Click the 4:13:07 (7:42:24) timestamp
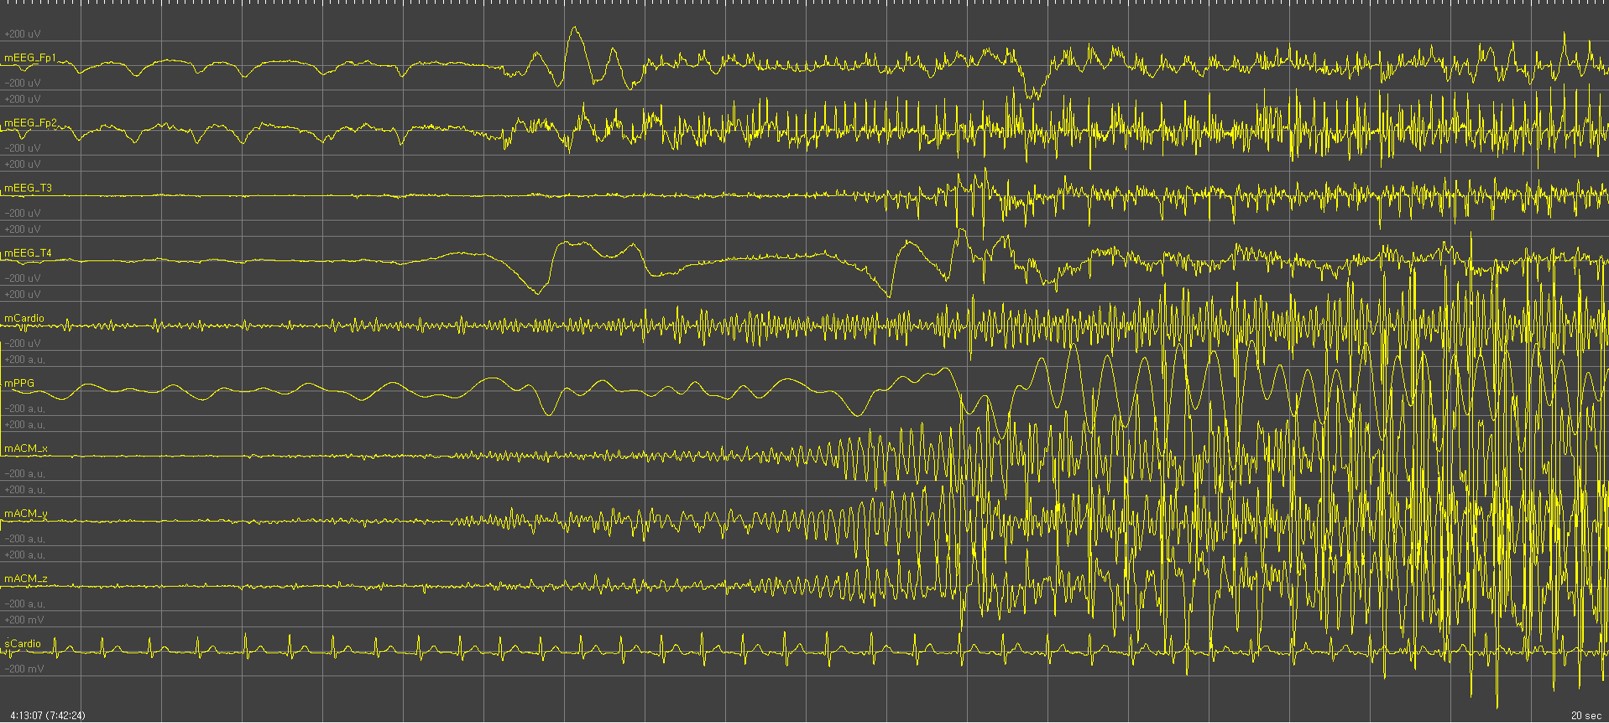1609x723 pixels. click(x=47, y=715)
